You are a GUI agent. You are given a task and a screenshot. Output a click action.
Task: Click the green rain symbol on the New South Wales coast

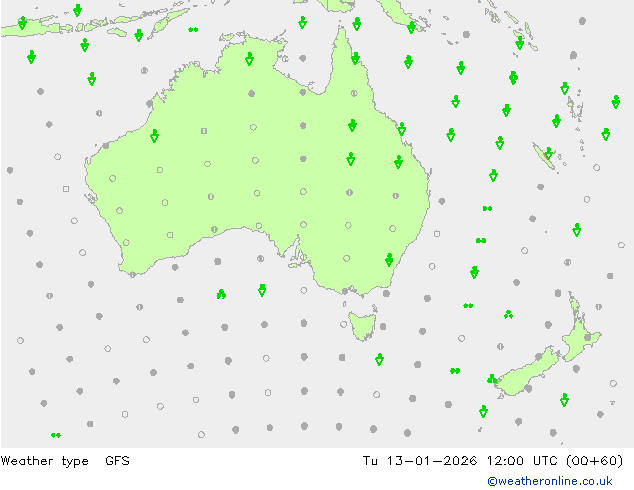pyautogui.click(x=389, y=260)
